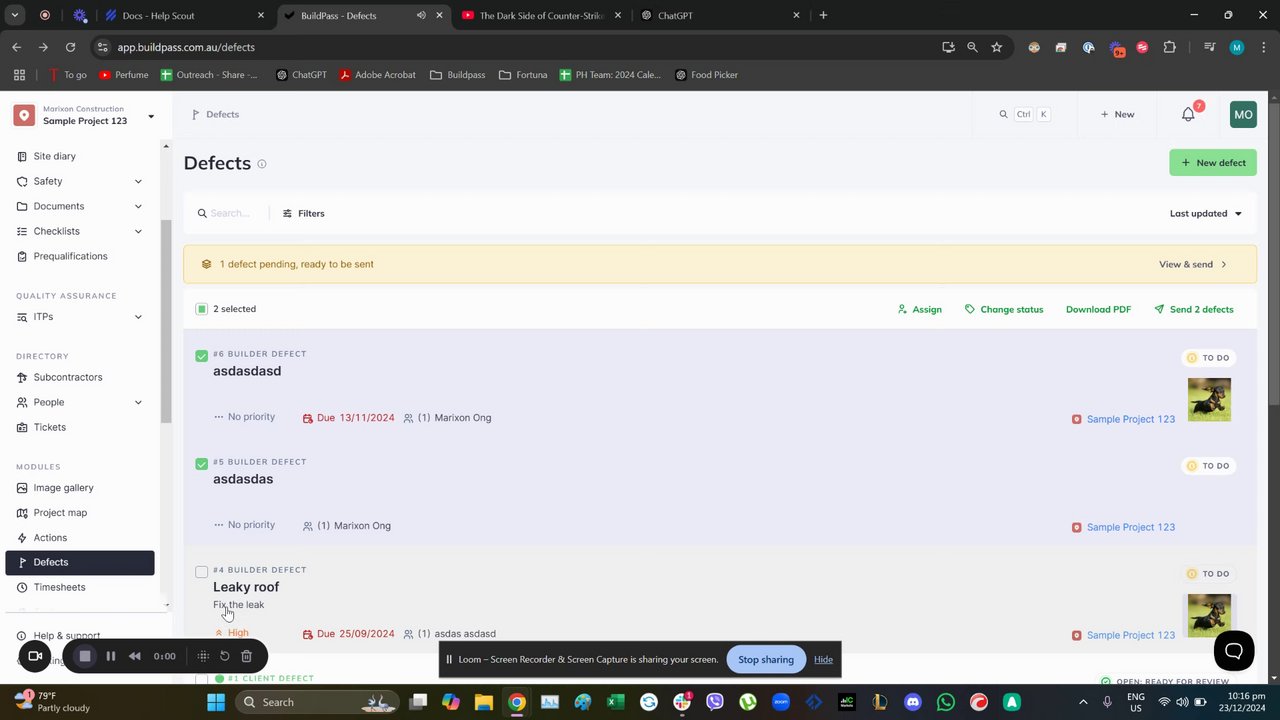Check the Leaky roof defect checkbox
Image resolution: width=1280 pixels, height=720 pixels.
tap(202, 572)
